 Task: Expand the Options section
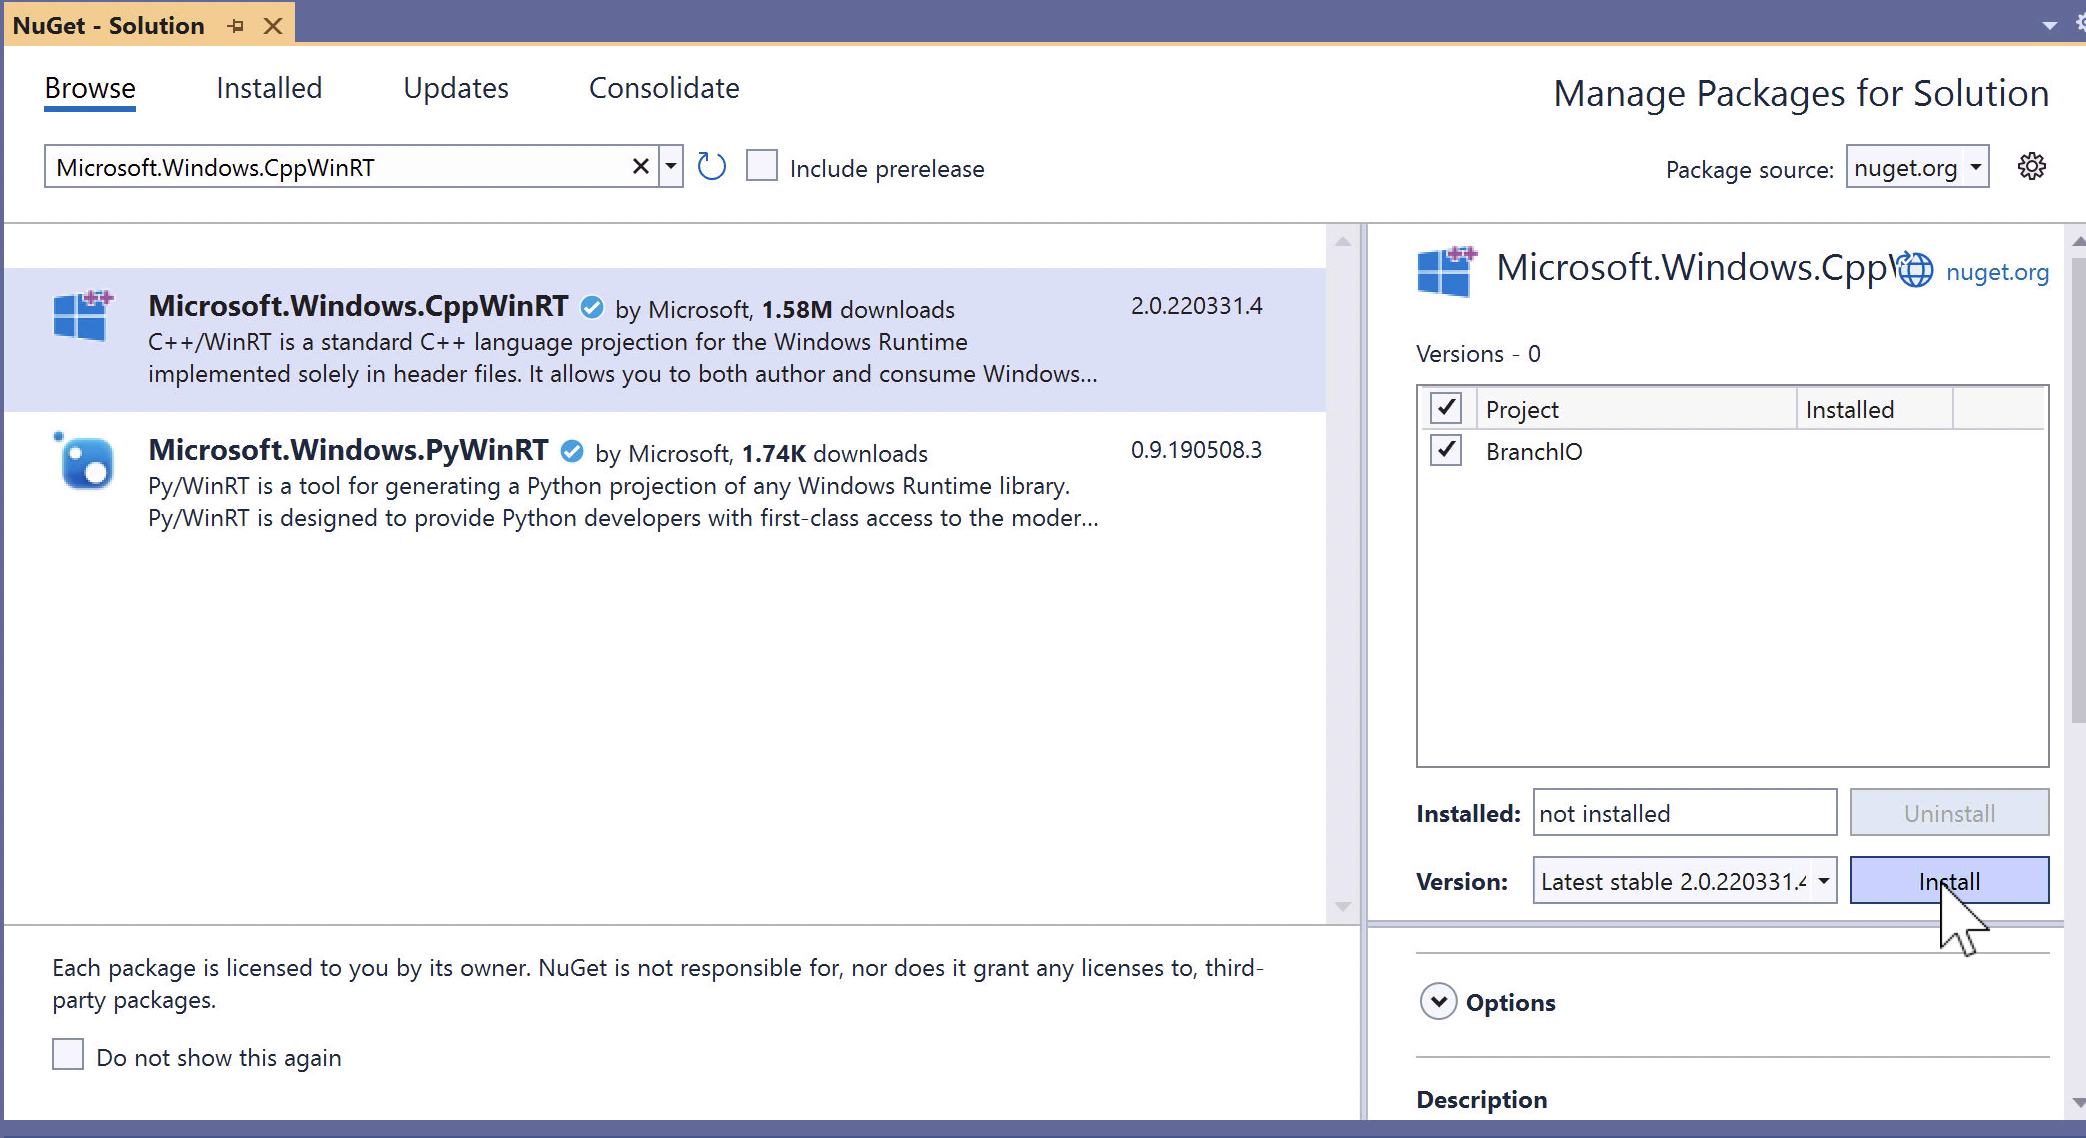pyautogui.click(x=1438, y=1001)
